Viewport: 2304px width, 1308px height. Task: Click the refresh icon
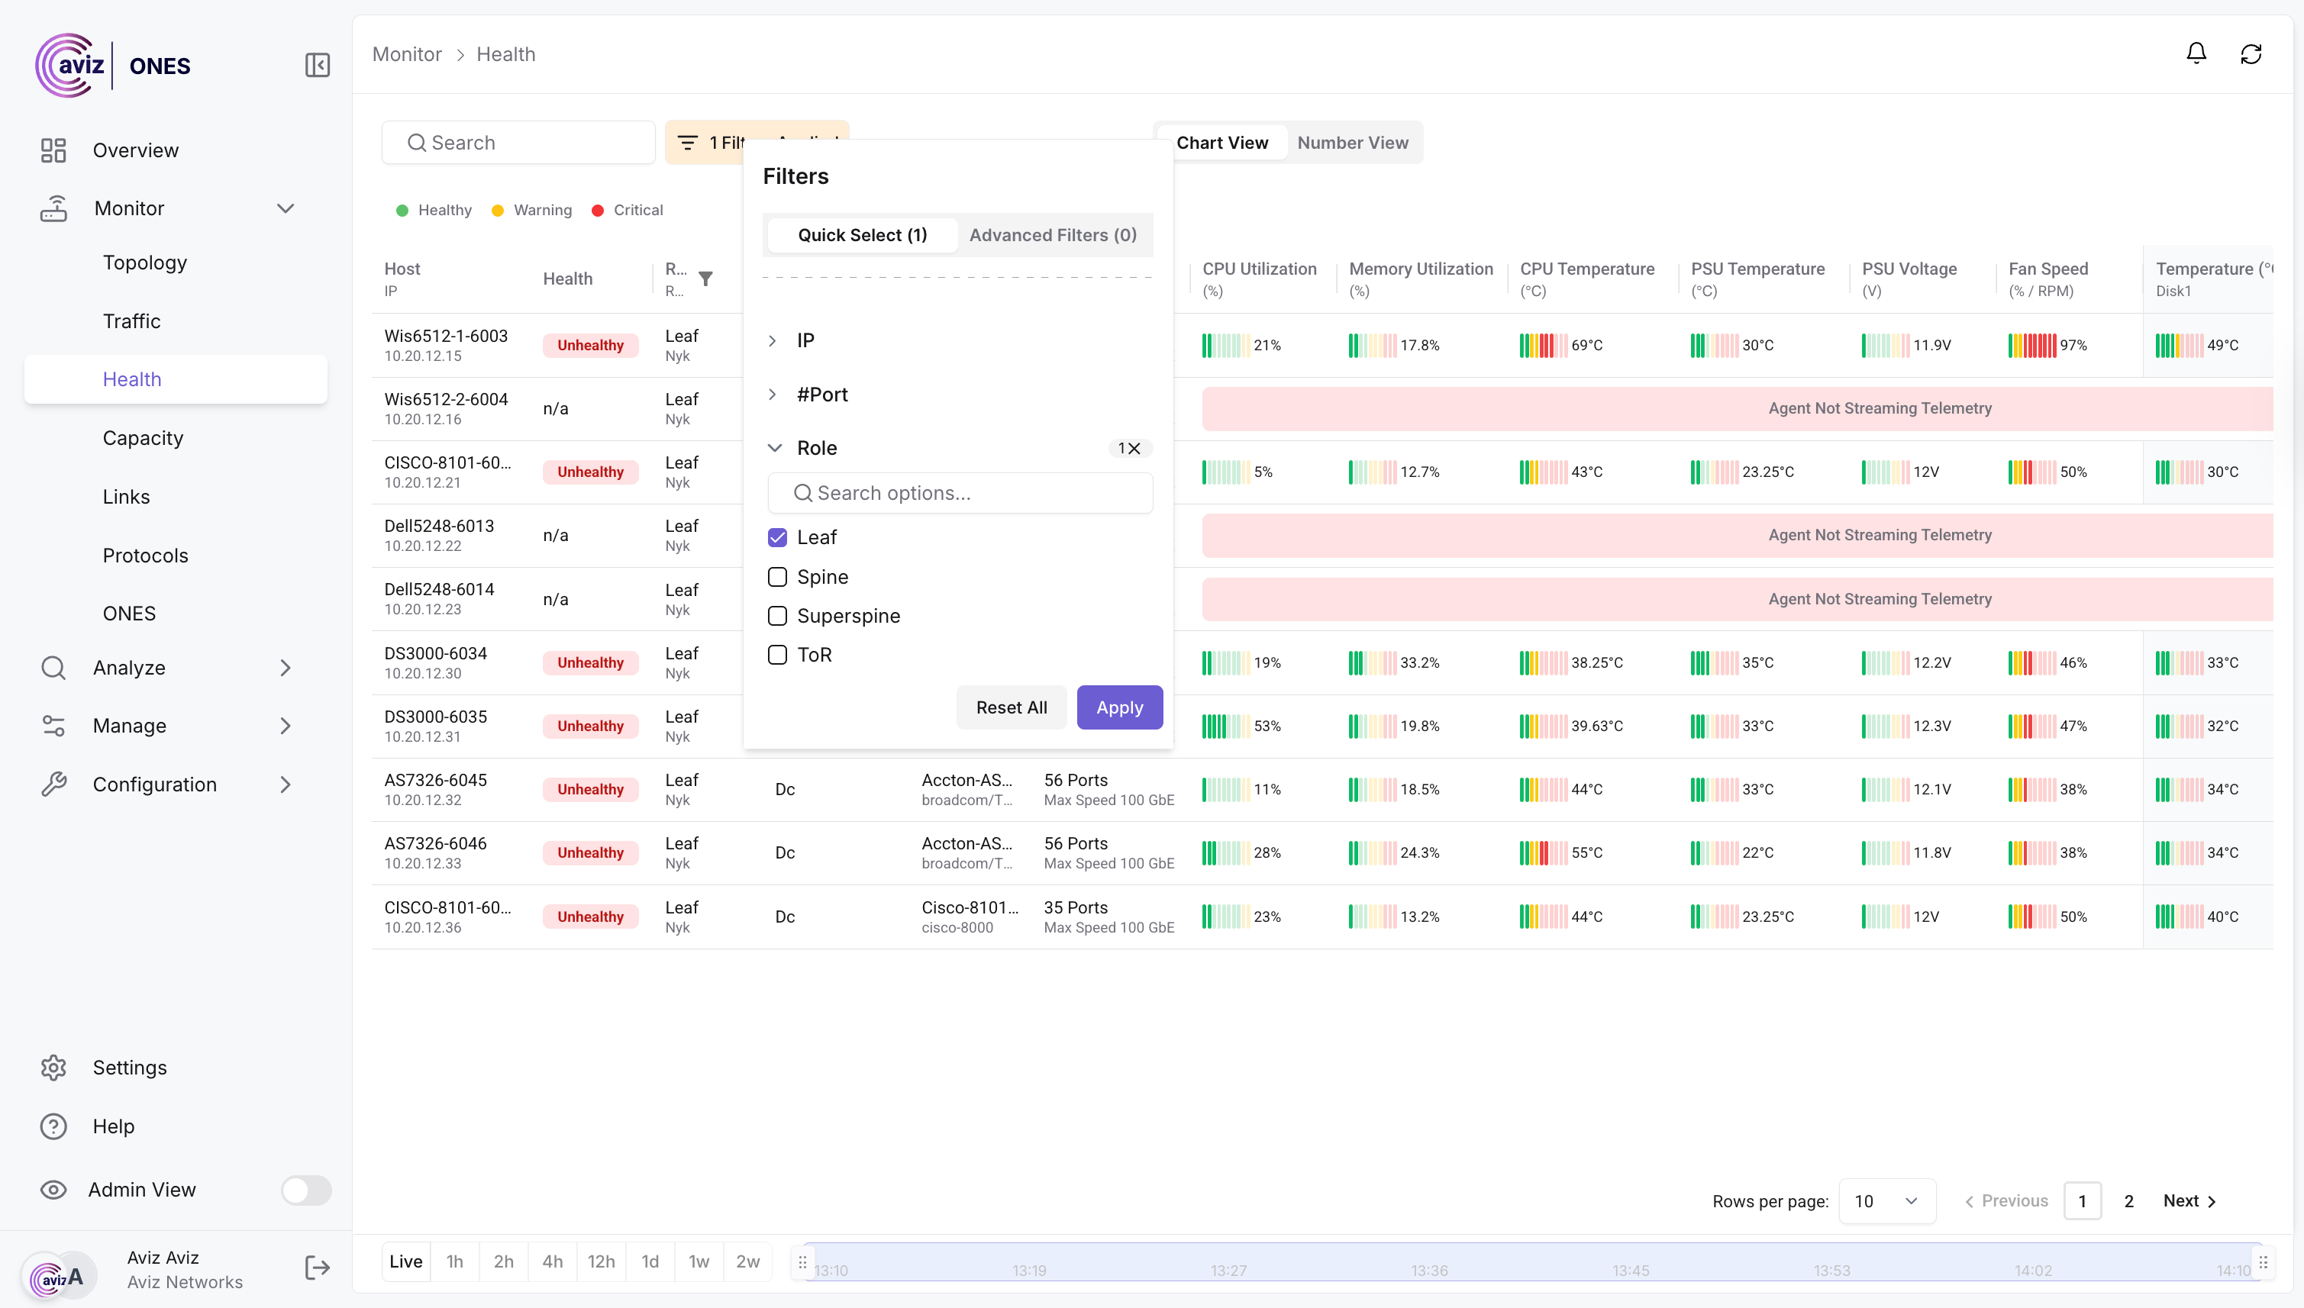click(x=2251, y=54)
